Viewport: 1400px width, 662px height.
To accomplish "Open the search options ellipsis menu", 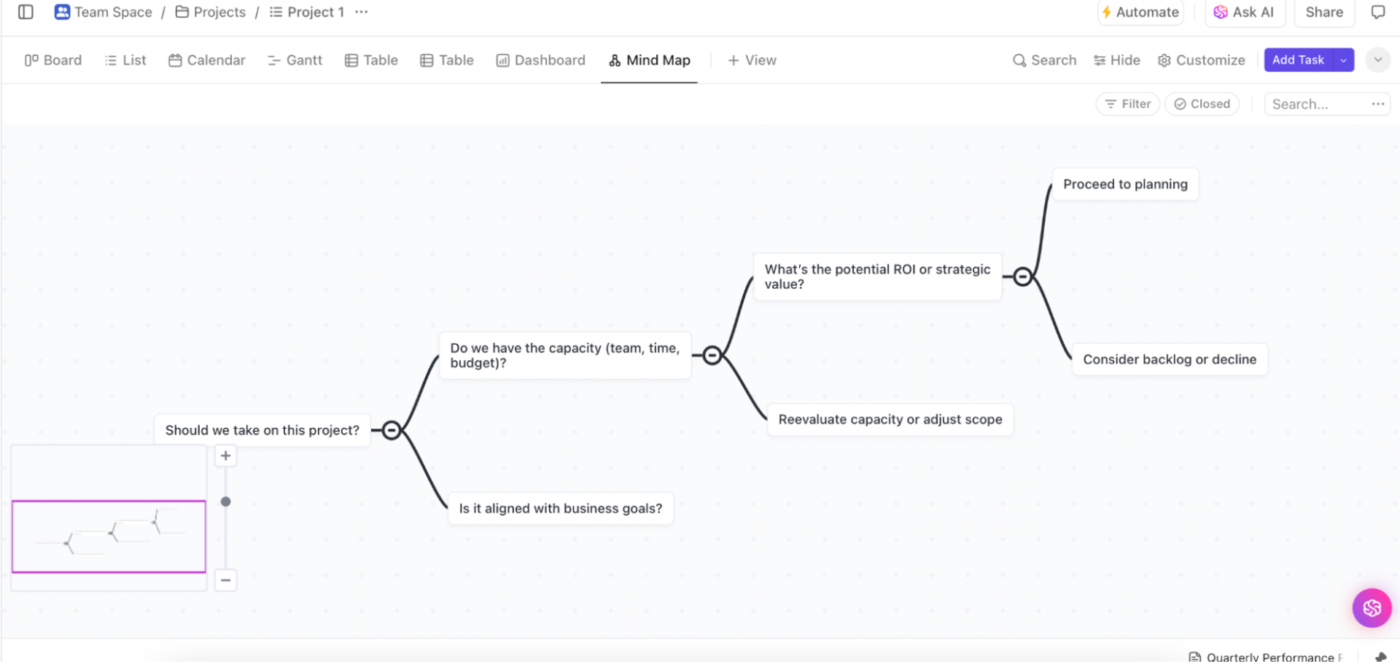I will coord(1379,104).
